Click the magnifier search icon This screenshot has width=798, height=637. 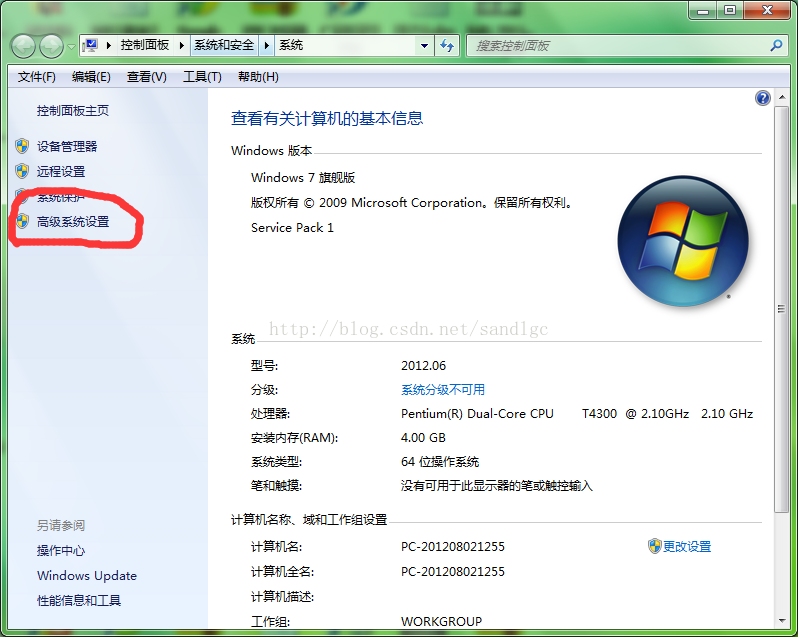point(776,46)
